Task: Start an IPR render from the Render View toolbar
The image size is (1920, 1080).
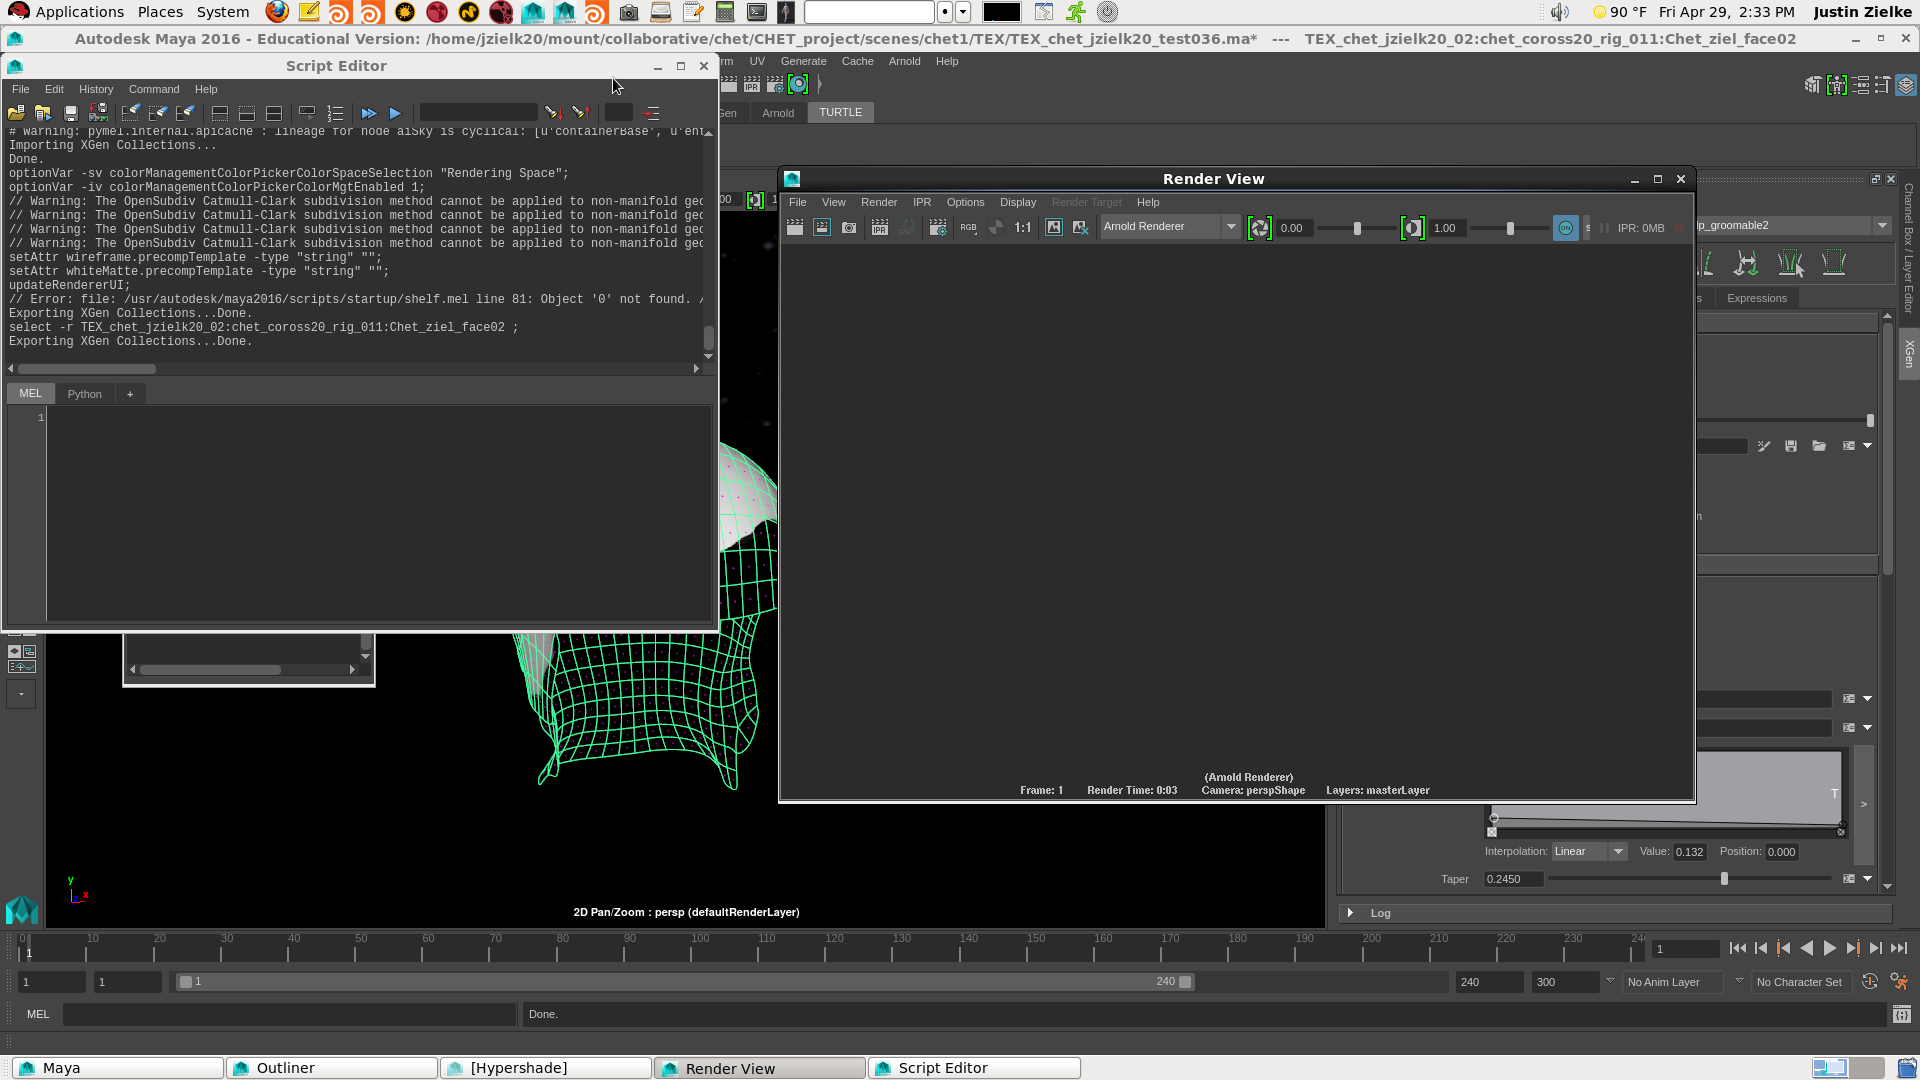Action: (x=880, y=228)
